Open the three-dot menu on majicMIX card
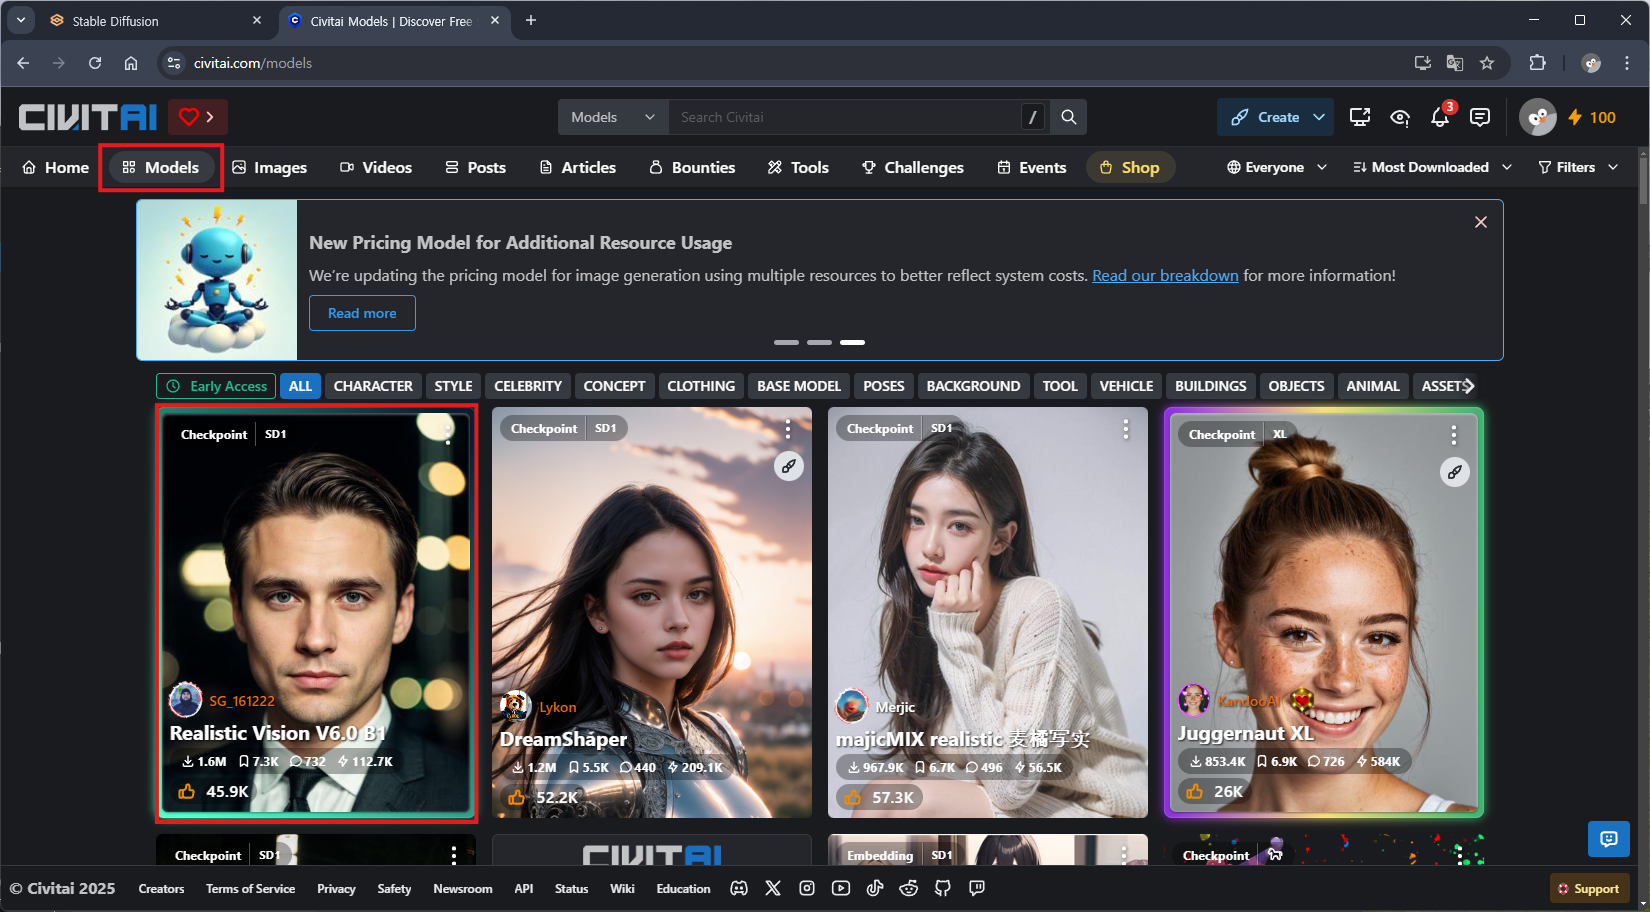 pyautogui.click(x=1126, y=430)
